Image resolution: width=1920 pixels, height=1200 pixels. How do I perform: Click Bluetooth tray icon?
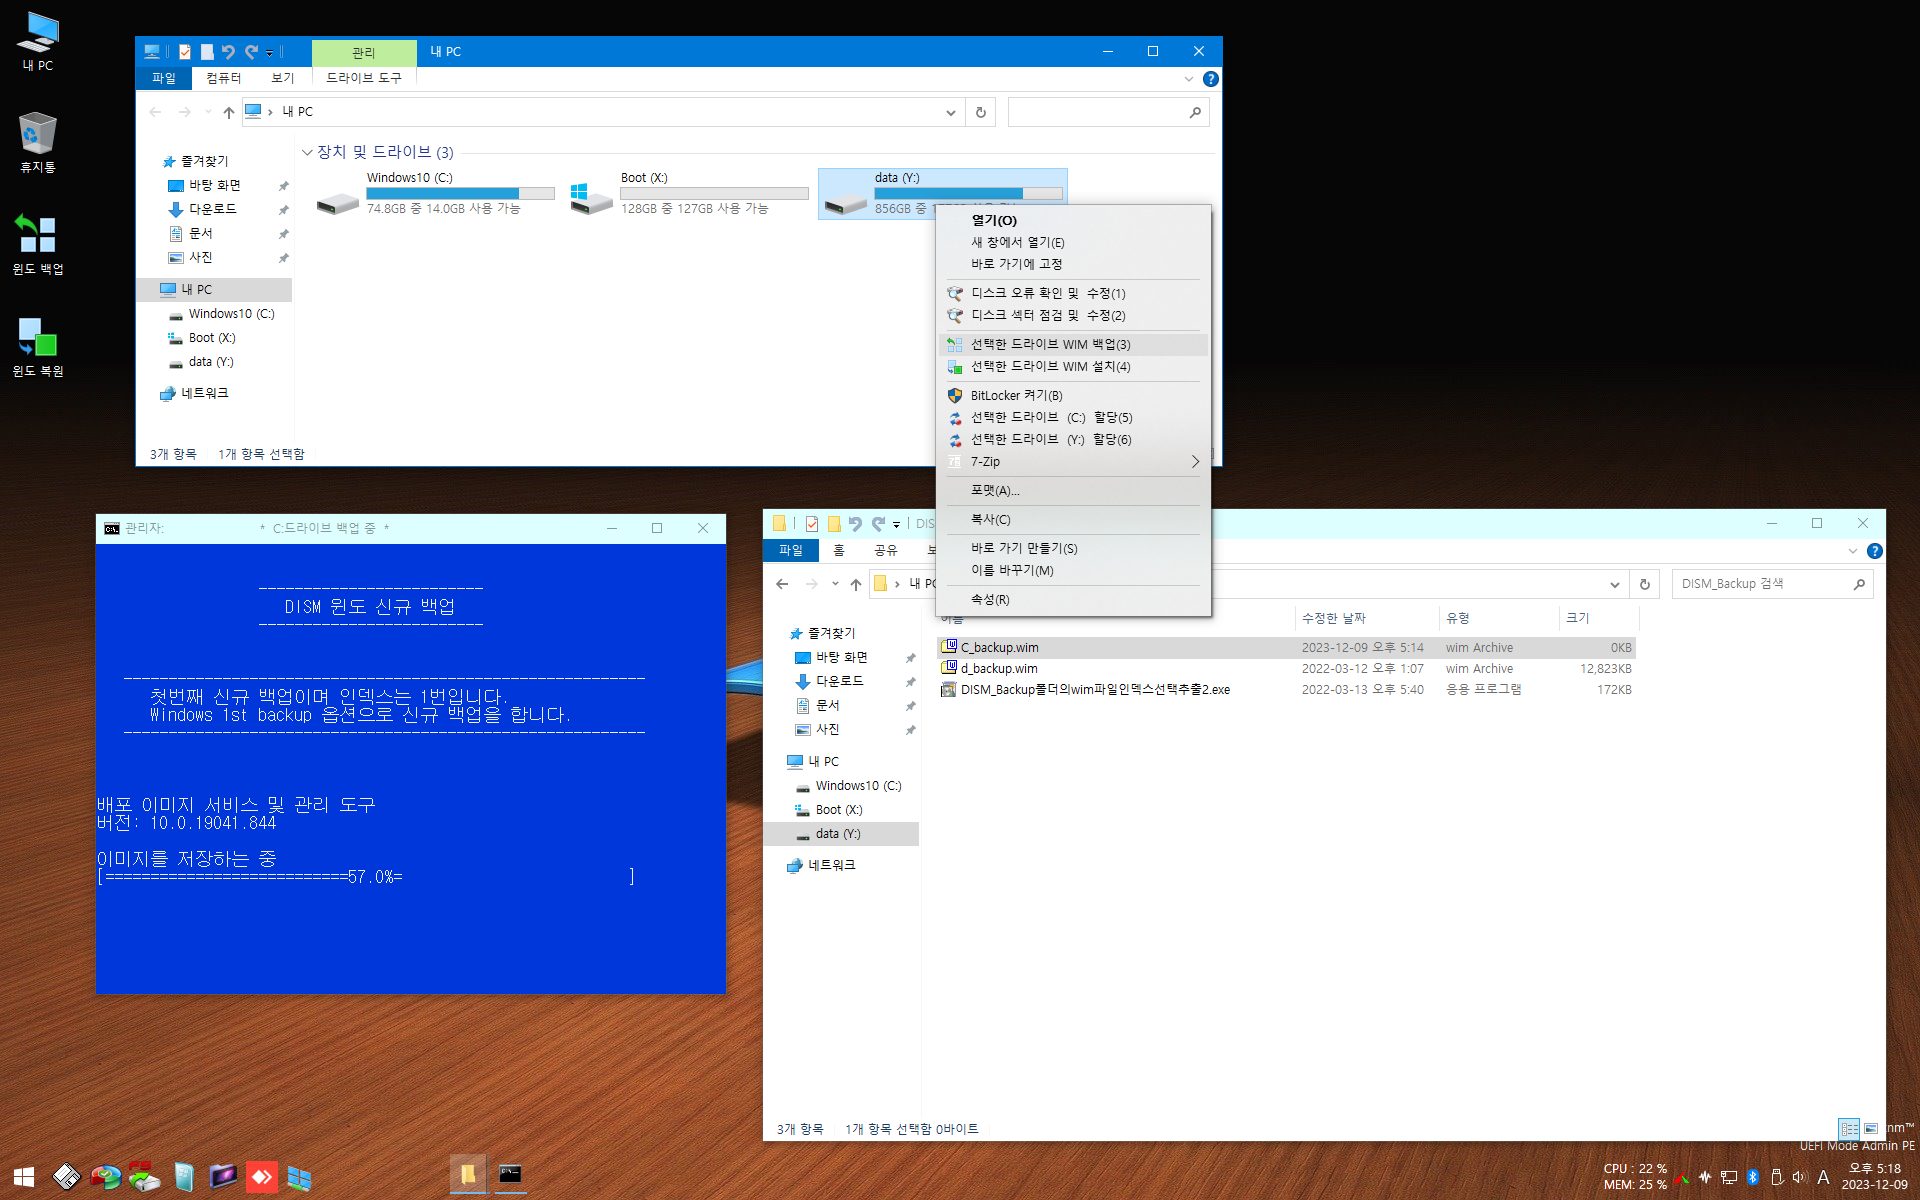click(1752, 1177)
